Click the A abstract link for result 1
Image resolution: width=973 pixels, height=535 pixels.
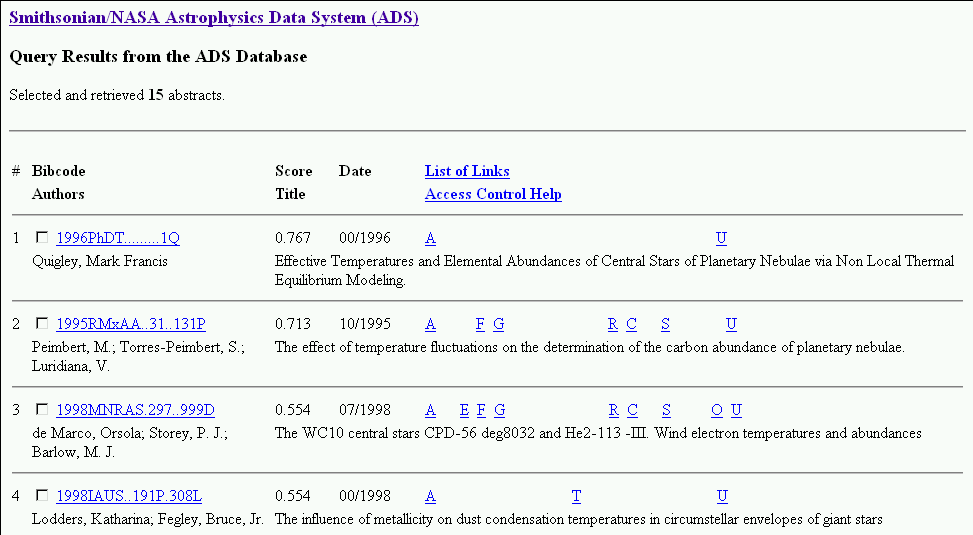[430, 238]
